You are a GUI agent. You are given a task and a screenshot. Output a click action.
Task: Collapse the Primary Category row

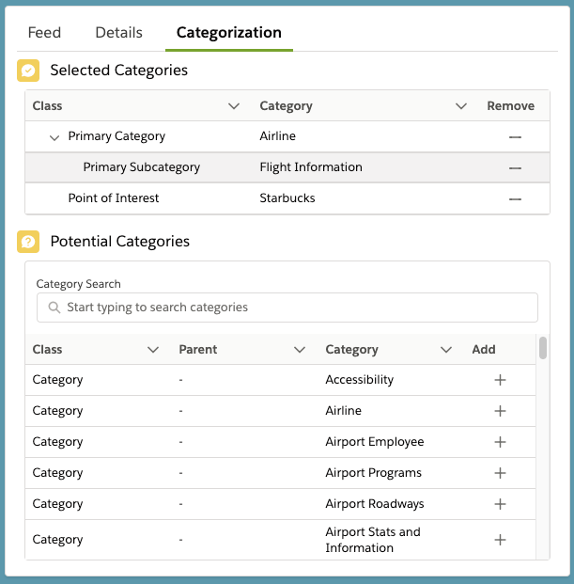click(54, 137)
